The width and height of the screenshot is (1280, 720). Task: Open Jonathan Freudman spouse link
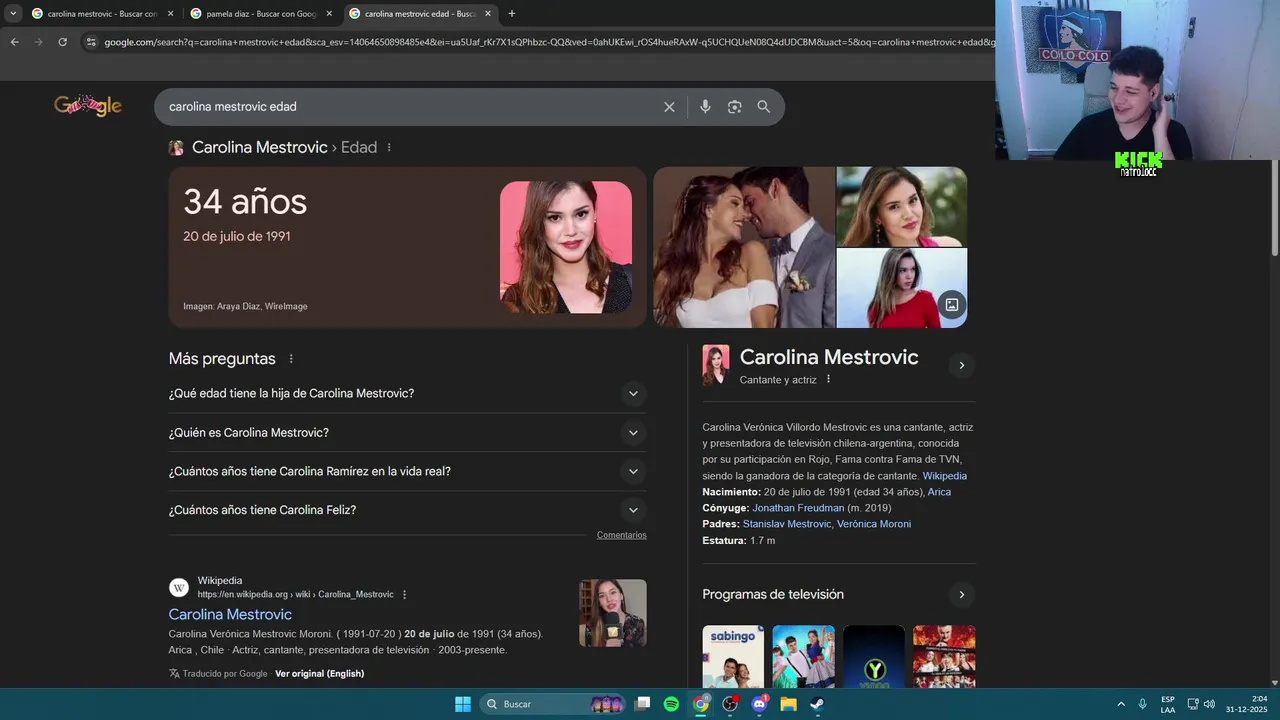point(798,508)
